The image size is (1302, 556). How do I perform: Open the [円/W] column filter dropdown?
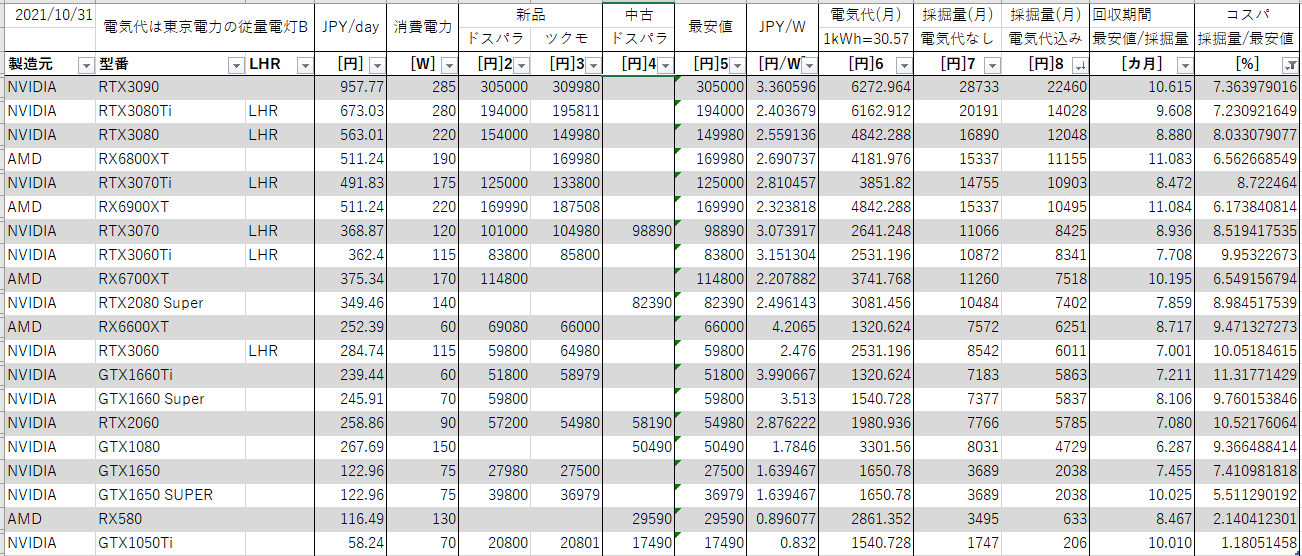(809, 64)
